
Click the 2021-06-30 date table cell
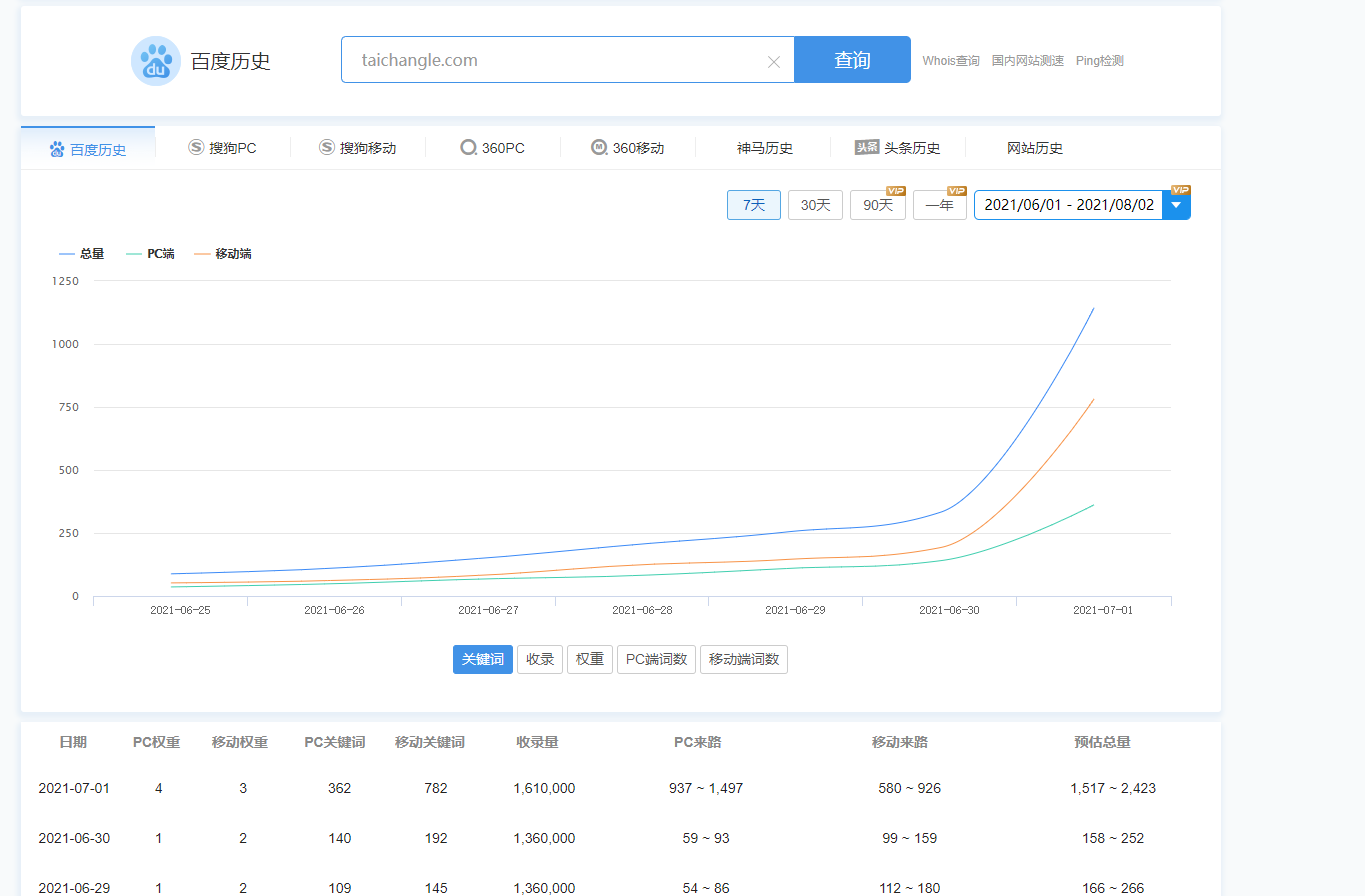coord(74,838)
